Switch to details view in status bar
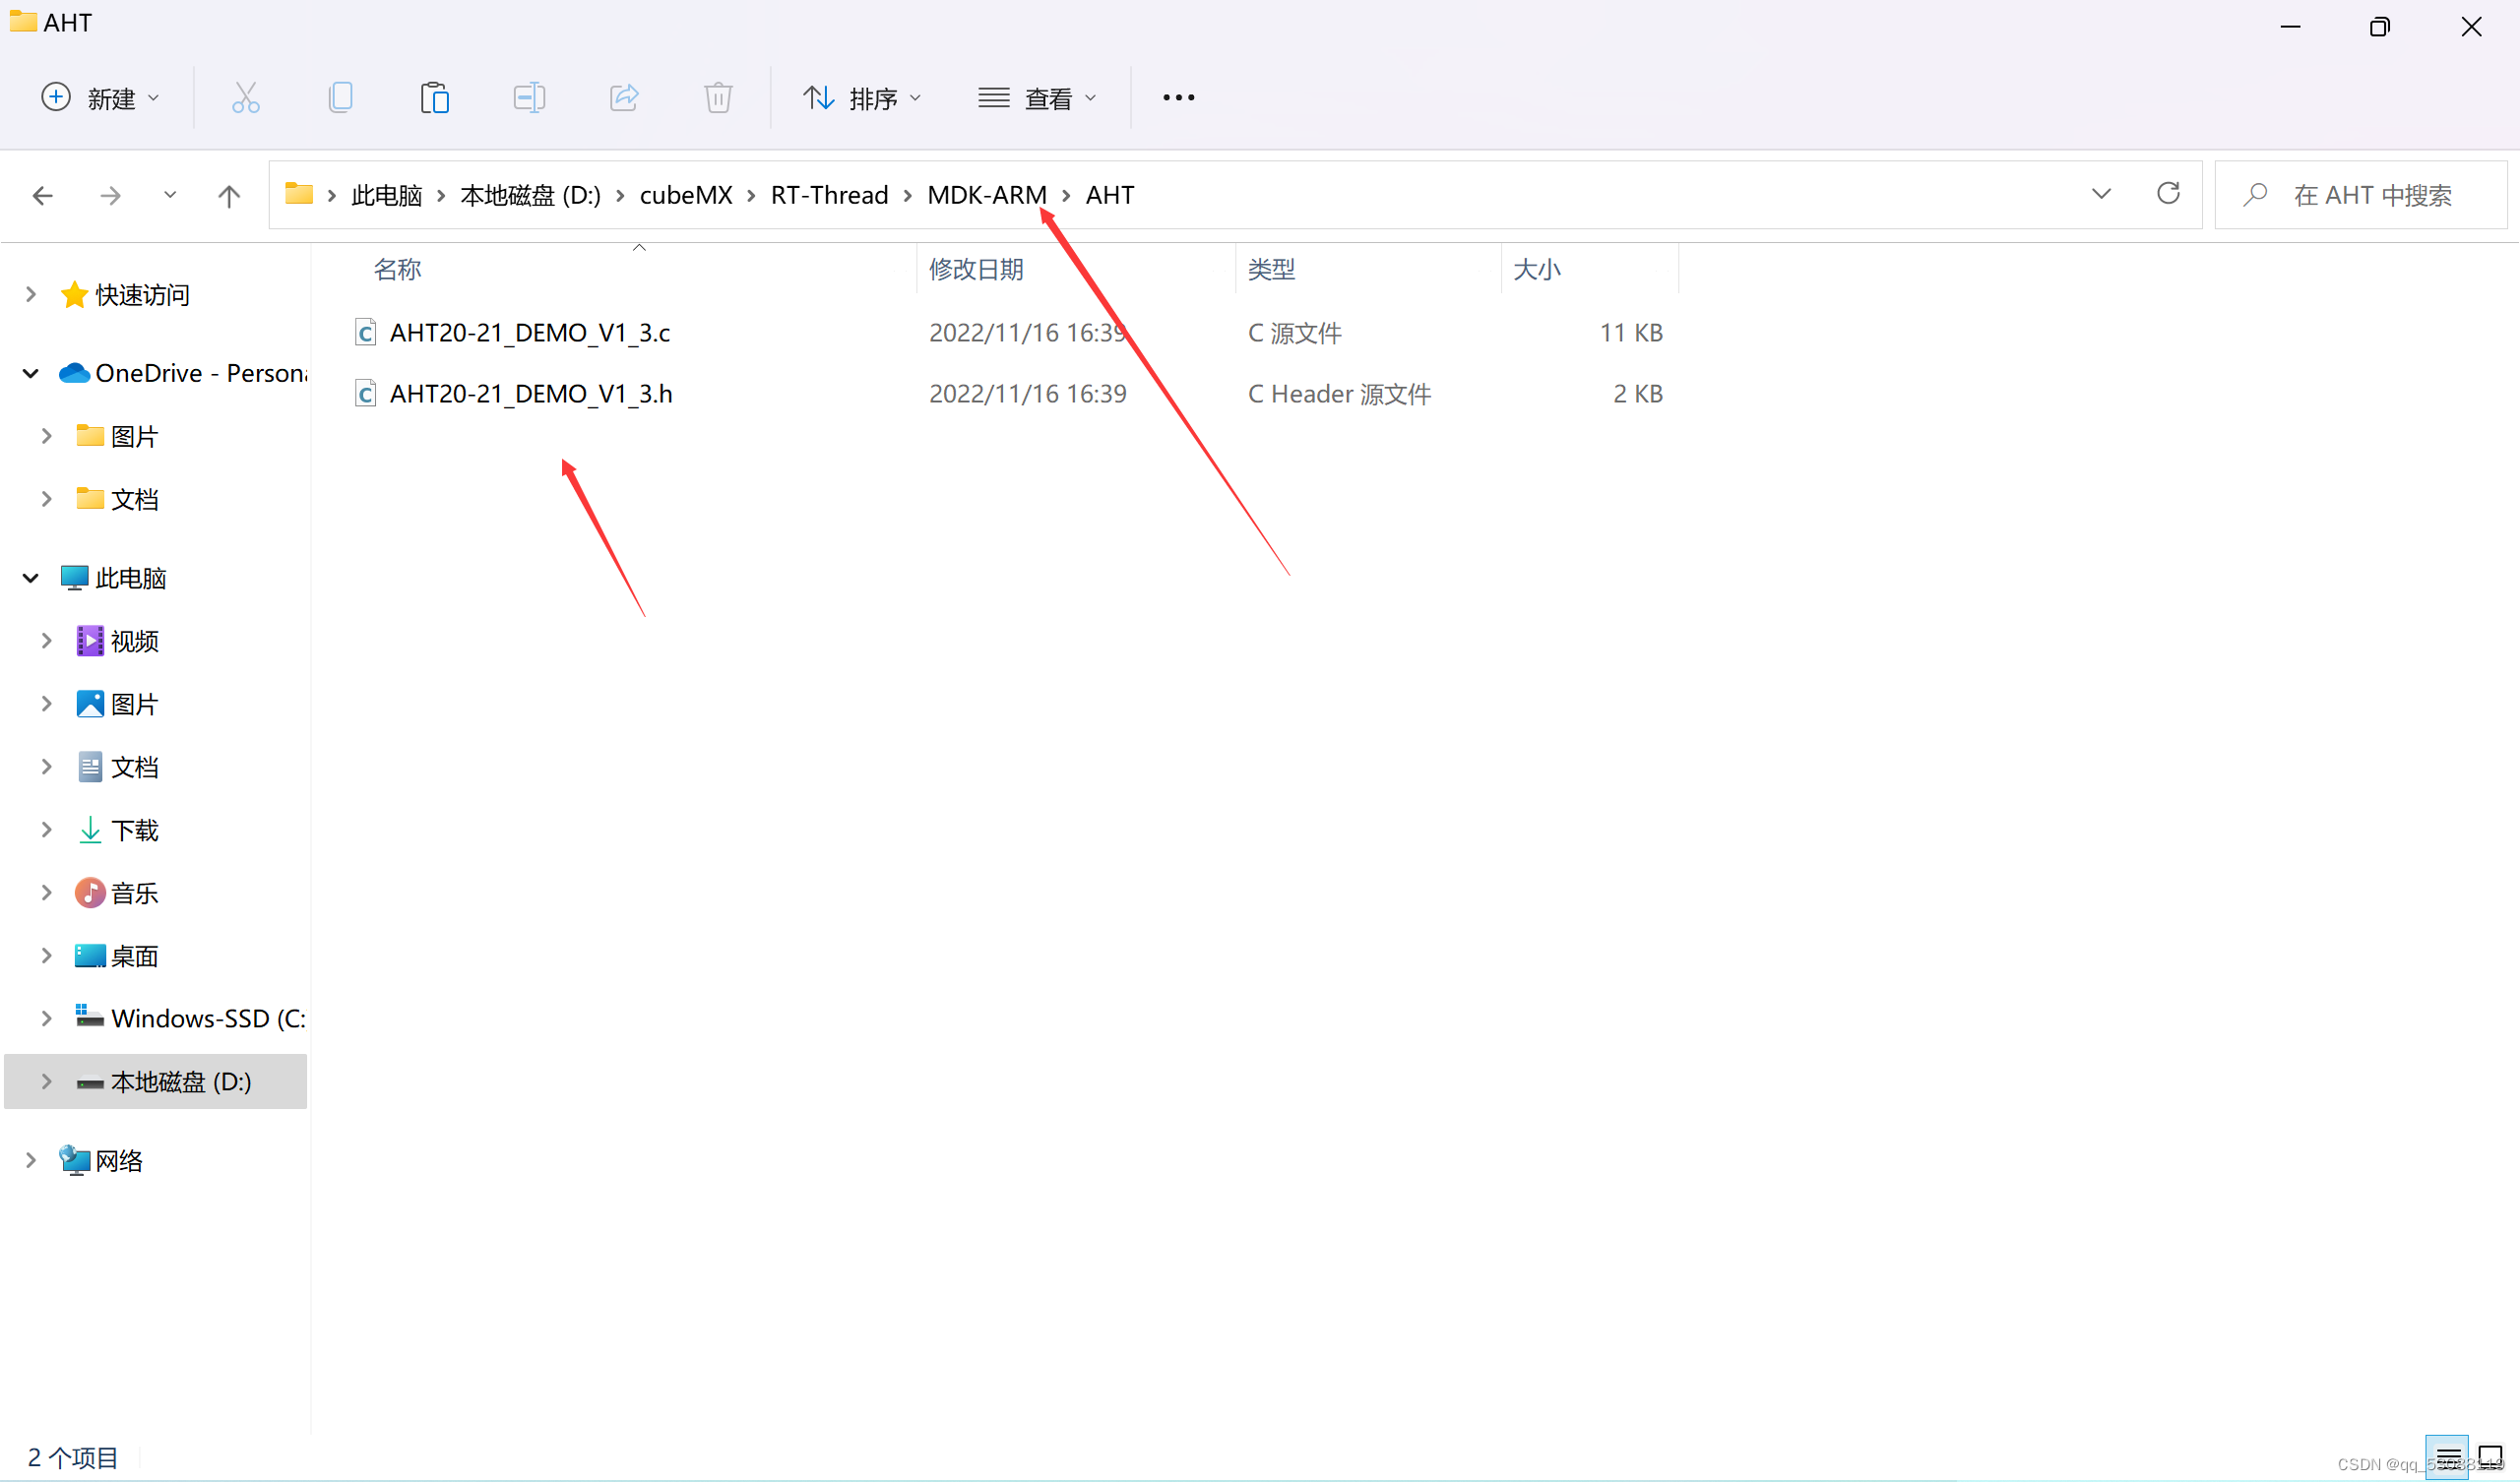The width and height of the screenshot is (2520, 1482). [x=2446, y=1457]
